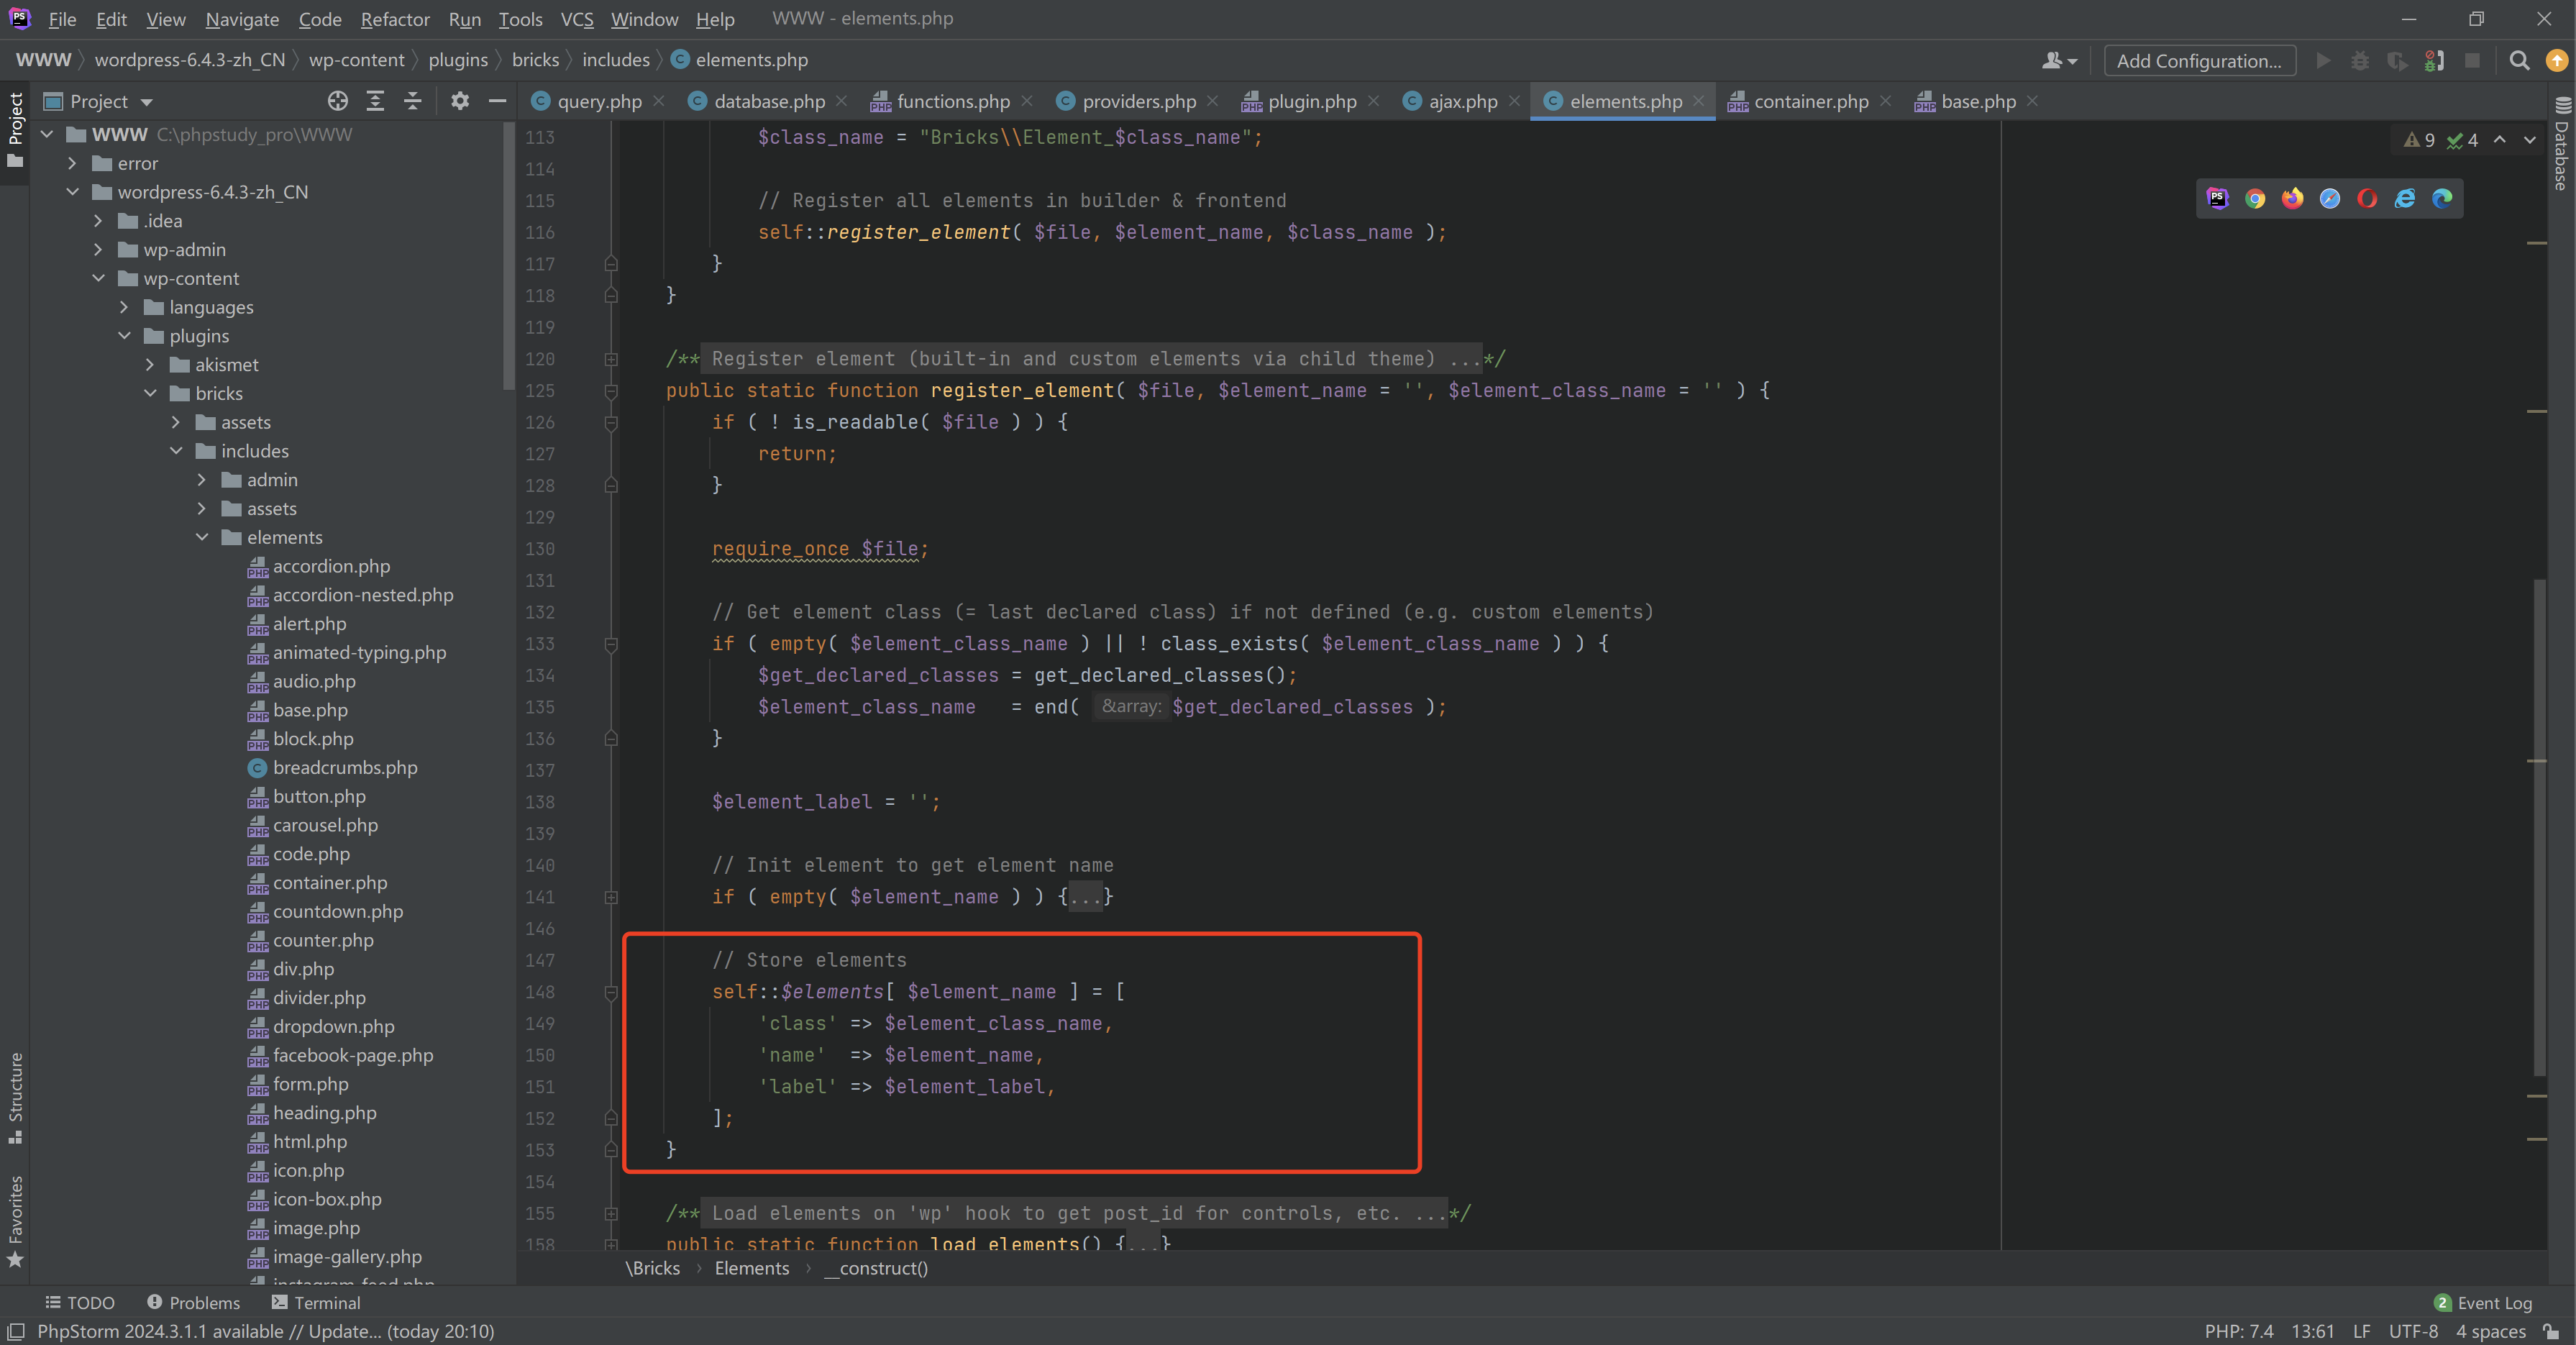Open the Event Log
This screenshot has width=2576, height=1345.
pos(2483,1302)
